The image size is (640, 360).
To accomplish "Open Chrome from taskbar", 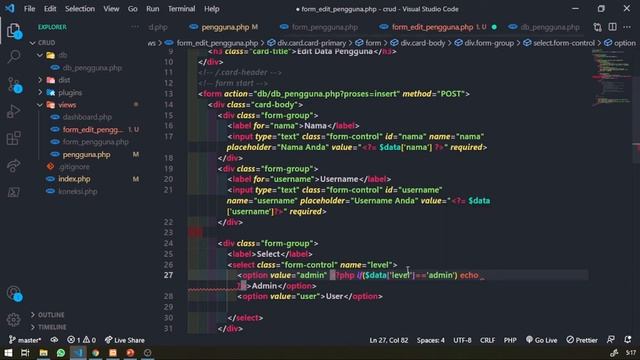I will pos(96,353).
